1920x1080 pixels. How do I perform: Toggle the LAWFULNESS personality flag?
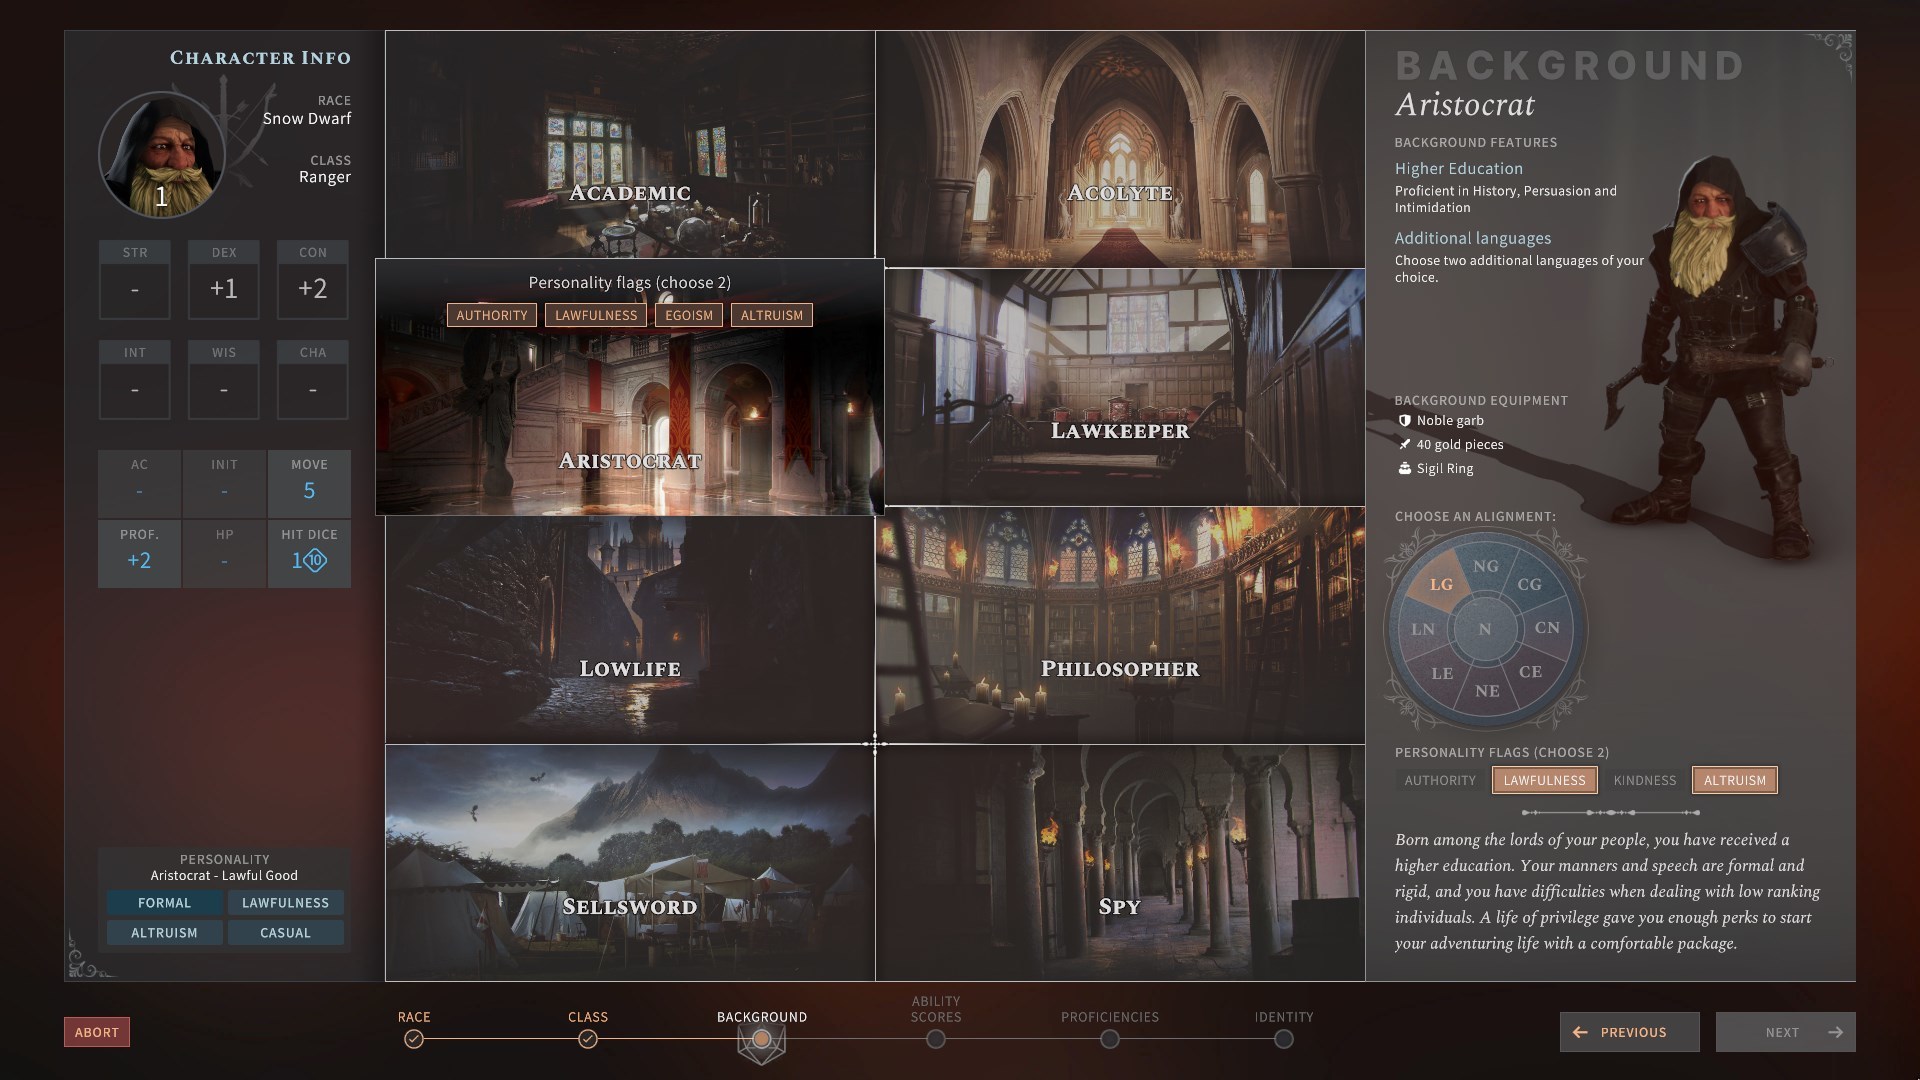[1544, 779]
